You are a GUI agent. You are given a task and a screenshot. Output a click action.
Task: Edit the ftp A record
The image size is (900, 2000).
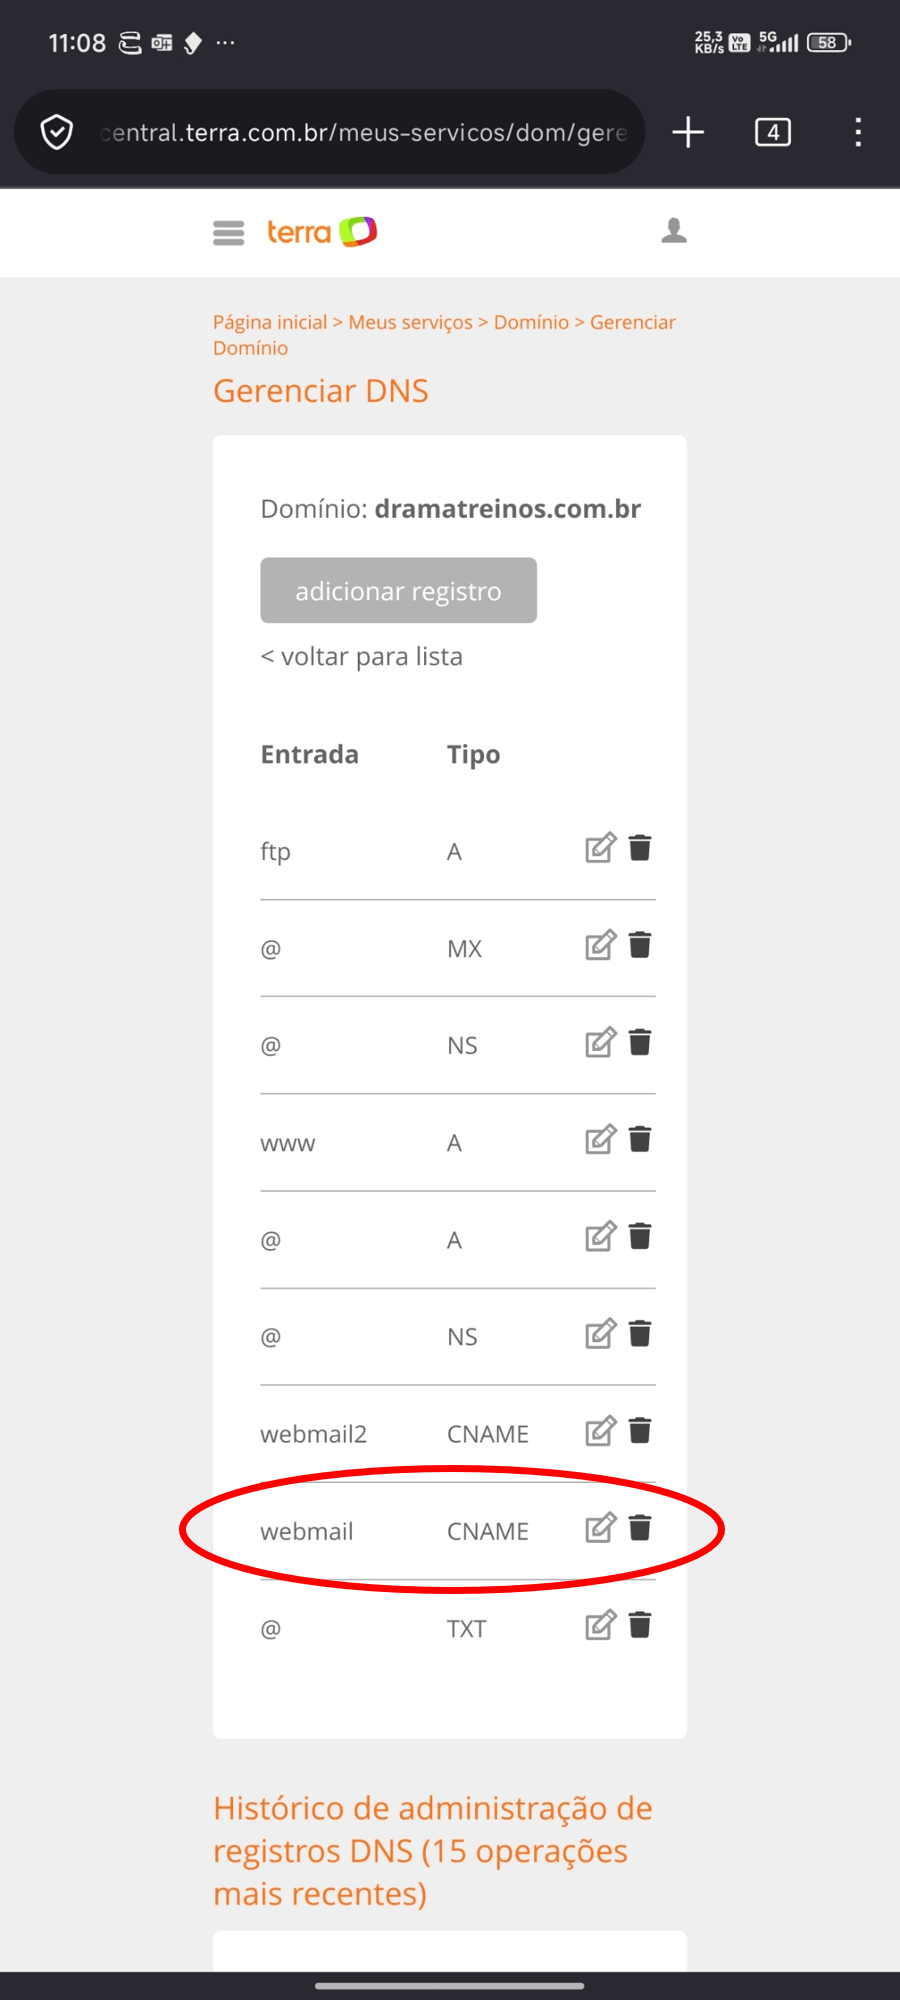600,849
